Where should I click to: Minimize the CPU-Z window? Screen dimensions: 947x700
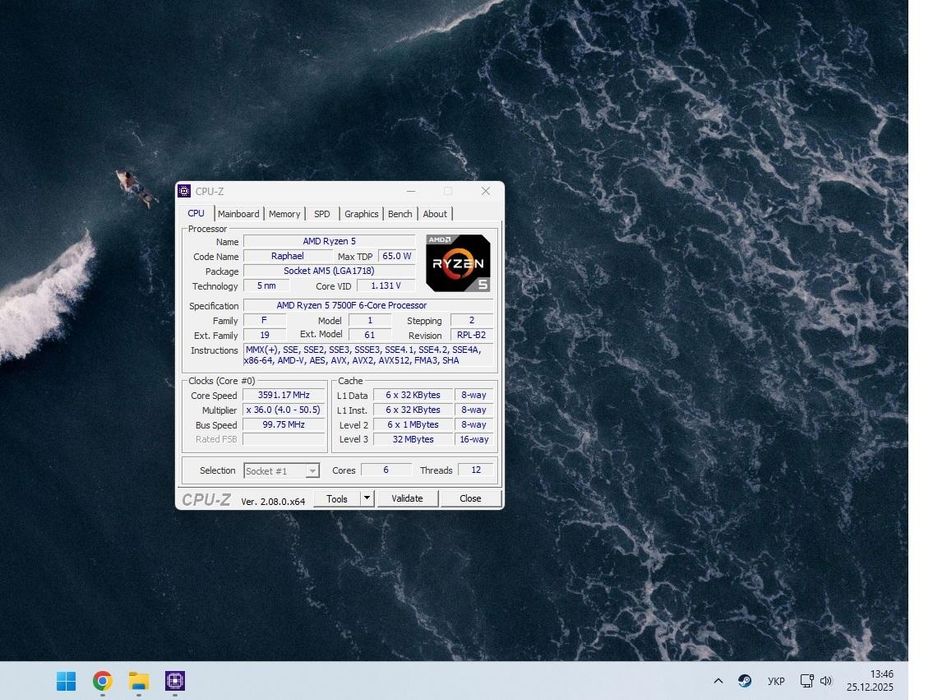click(x=411, y=191)
